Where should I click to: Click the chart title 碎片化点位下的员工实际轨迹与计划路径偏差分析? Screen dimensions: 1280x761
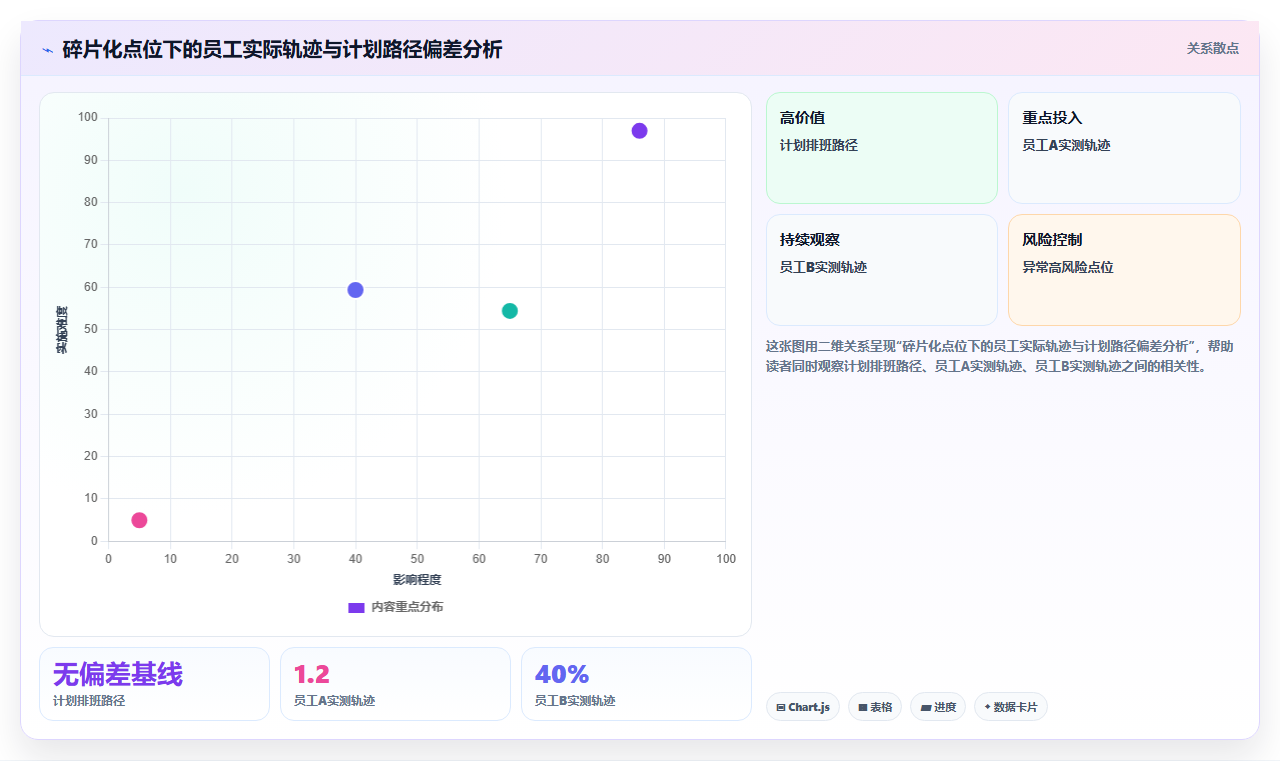pyautogui.click(x=282, y=49)
